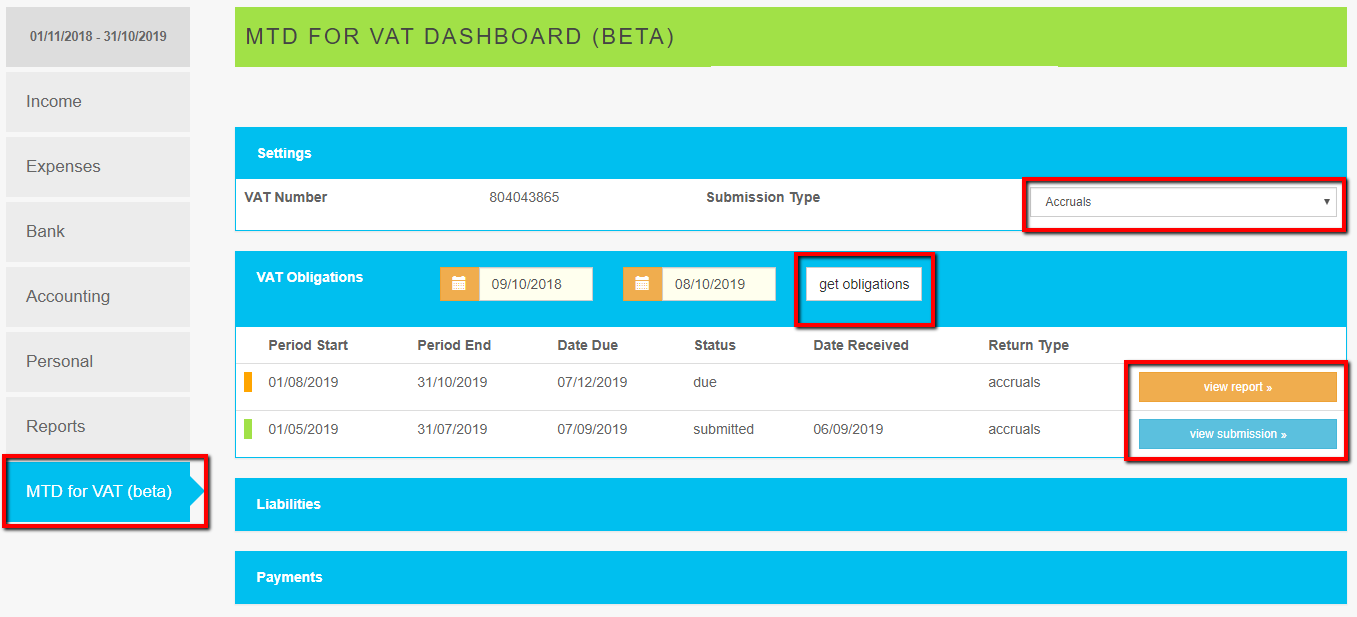Click the Return Type column header

pos(1029,345)
